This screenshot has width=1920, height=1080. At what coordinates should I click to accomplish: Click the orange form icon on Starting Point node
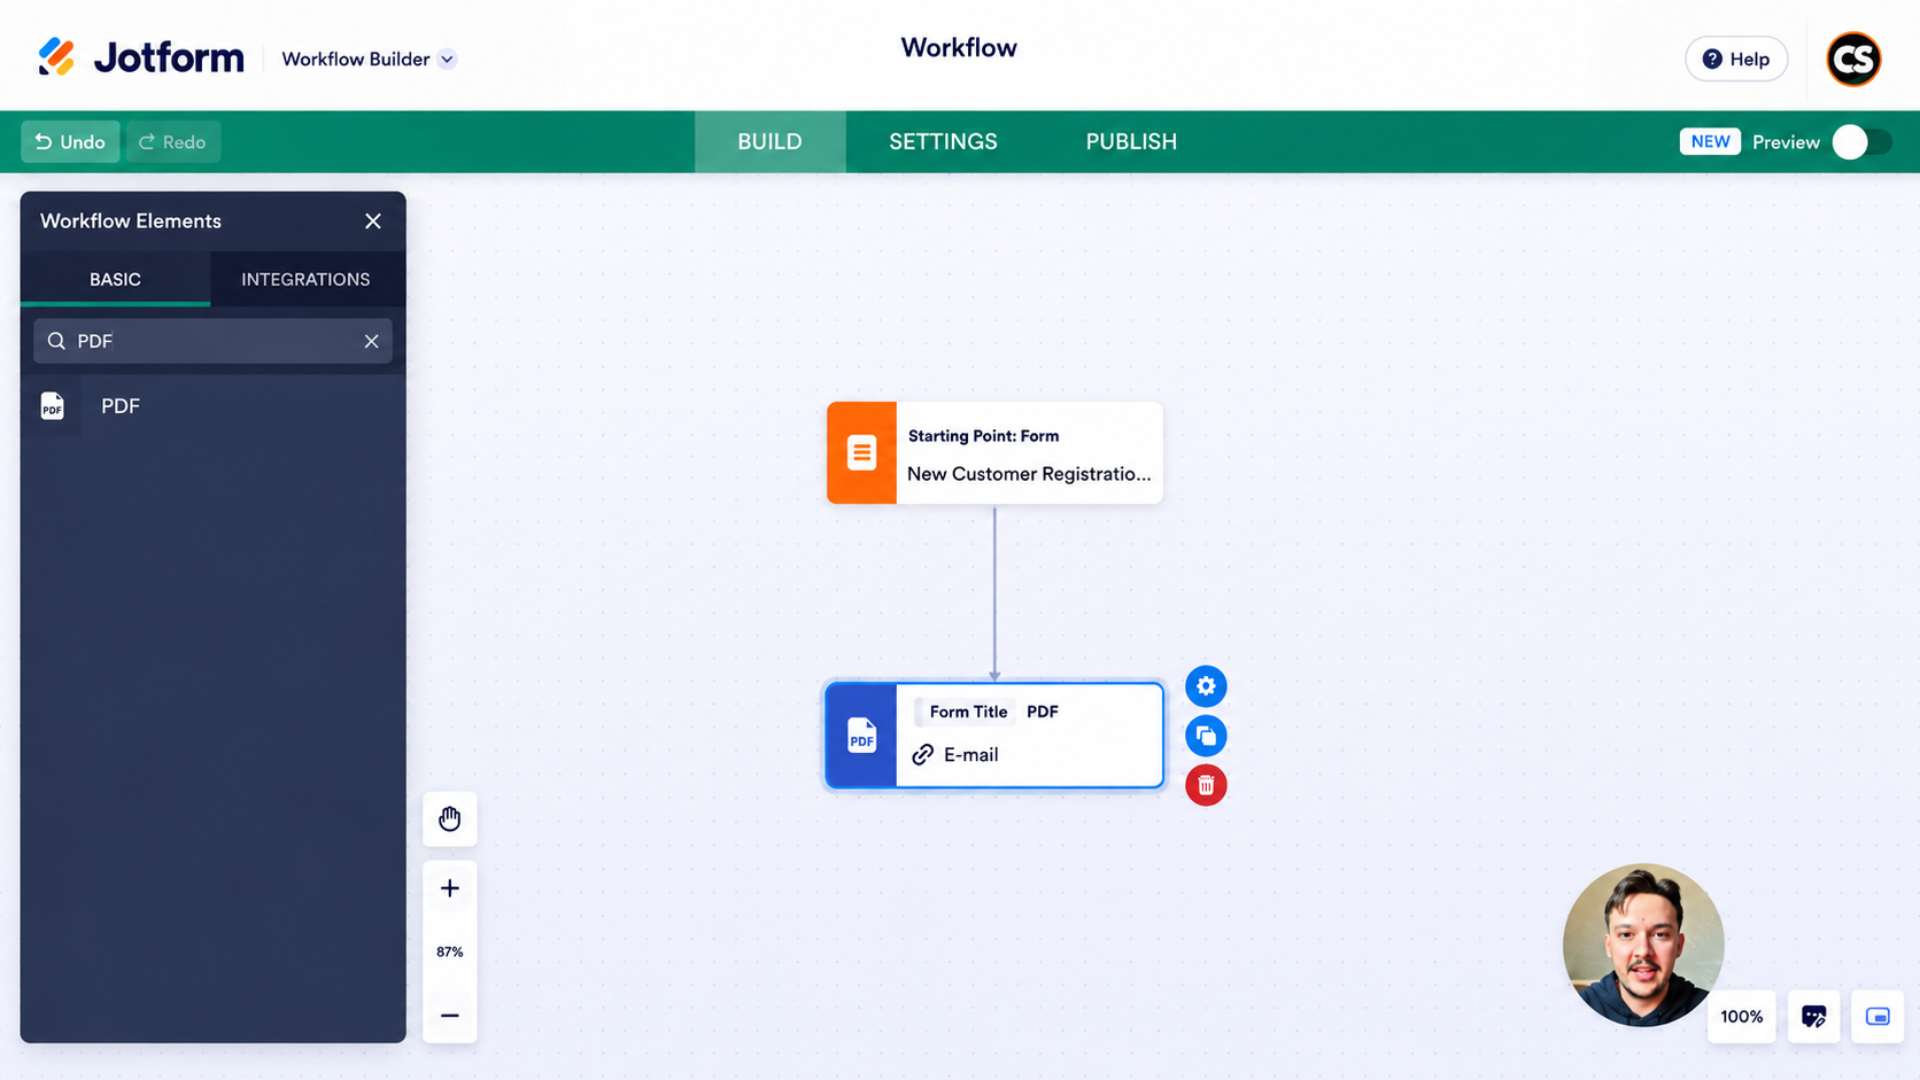[x=861, y=453]
